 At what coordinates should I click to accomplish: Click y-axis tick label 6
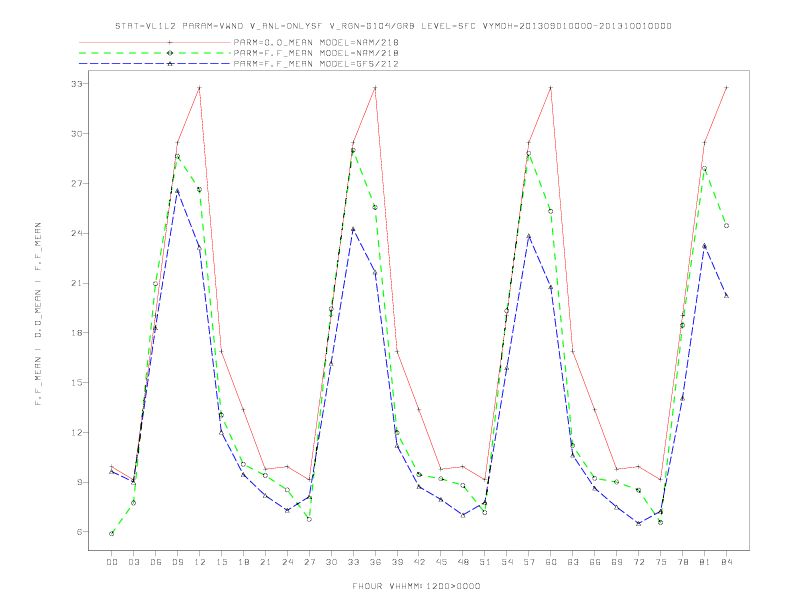pos(79,532)
